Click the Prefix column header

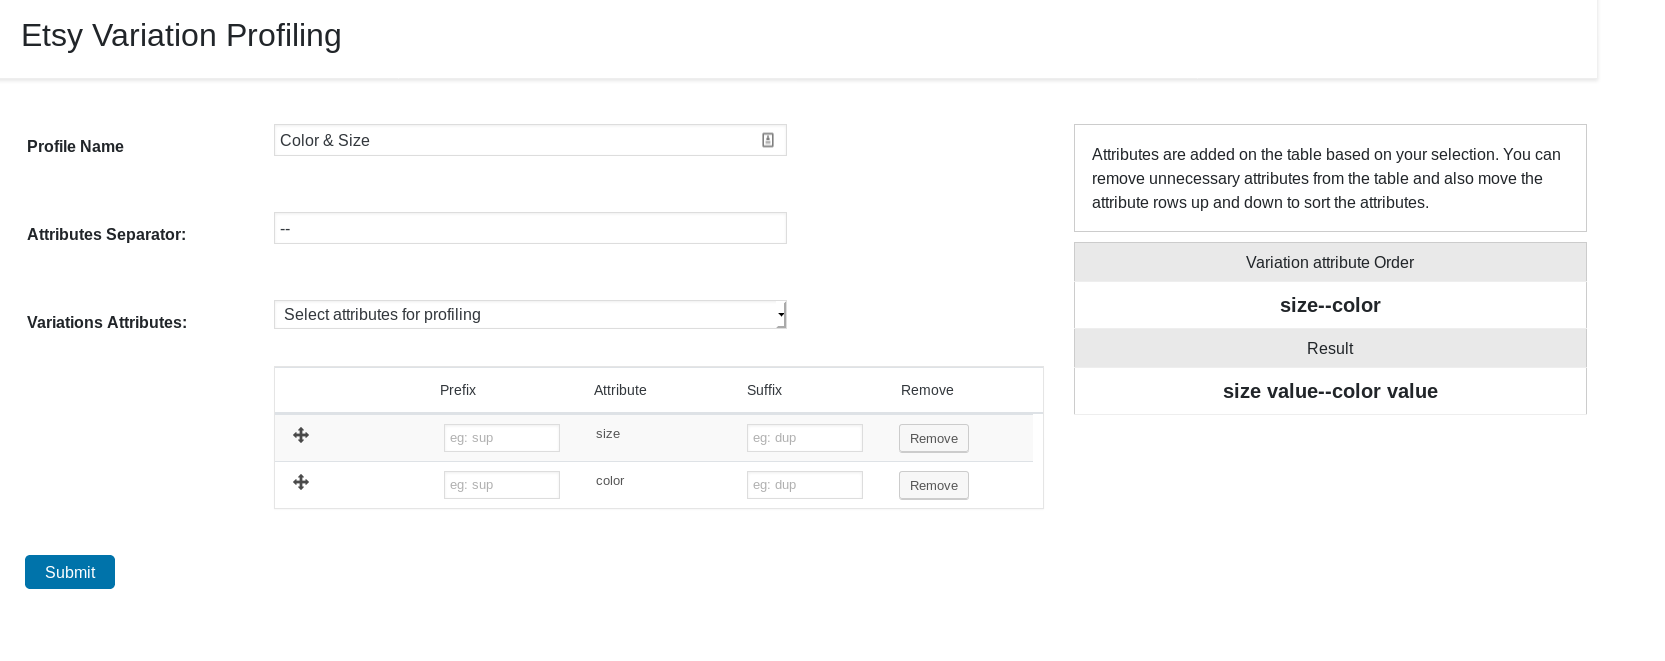click(x=458, y=390)
